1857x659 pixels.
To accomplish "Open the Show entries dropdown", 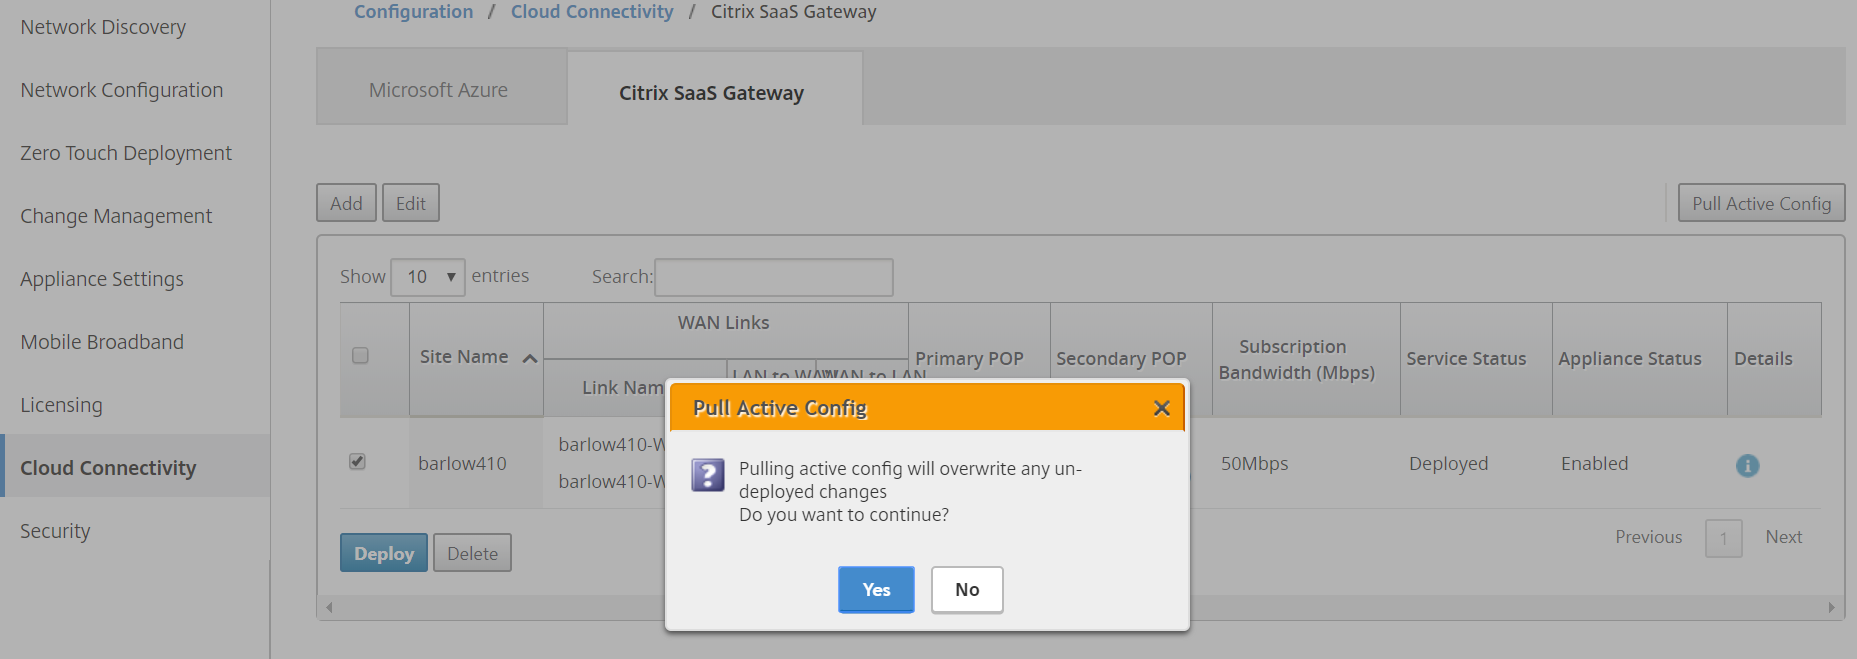I will 428,277.
